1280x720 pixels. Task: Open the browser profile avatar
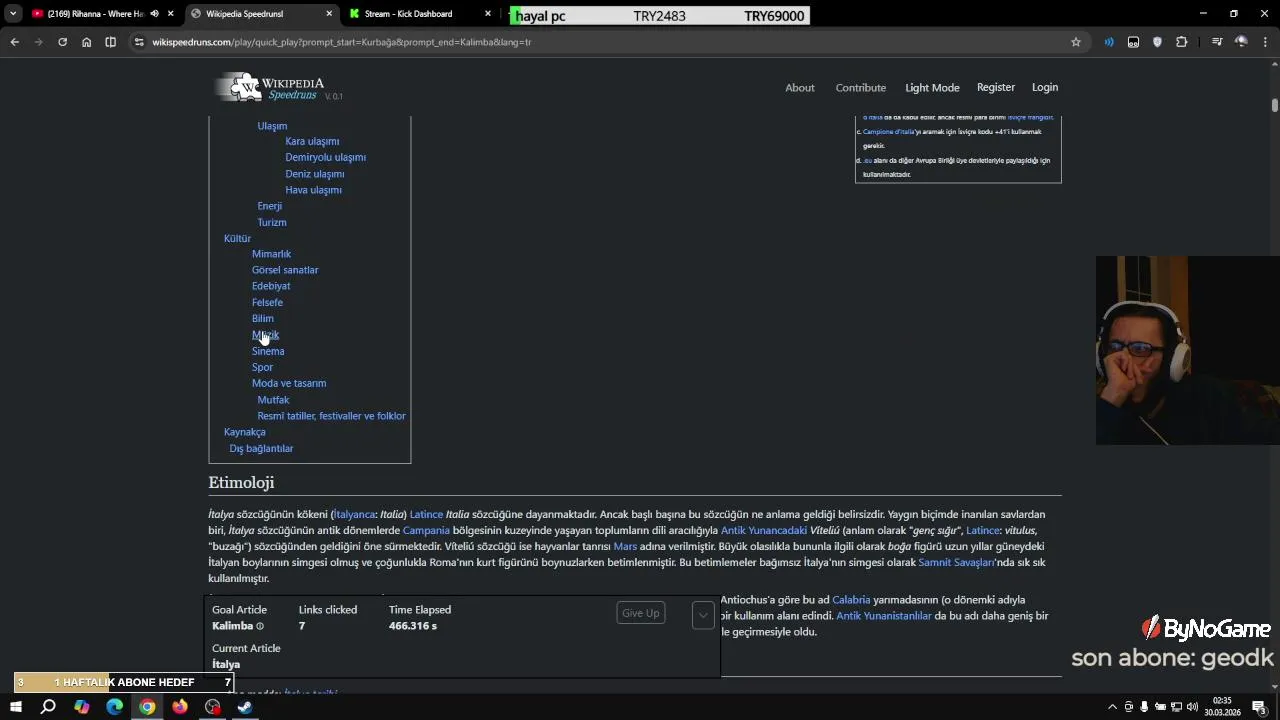(1241, 42)
